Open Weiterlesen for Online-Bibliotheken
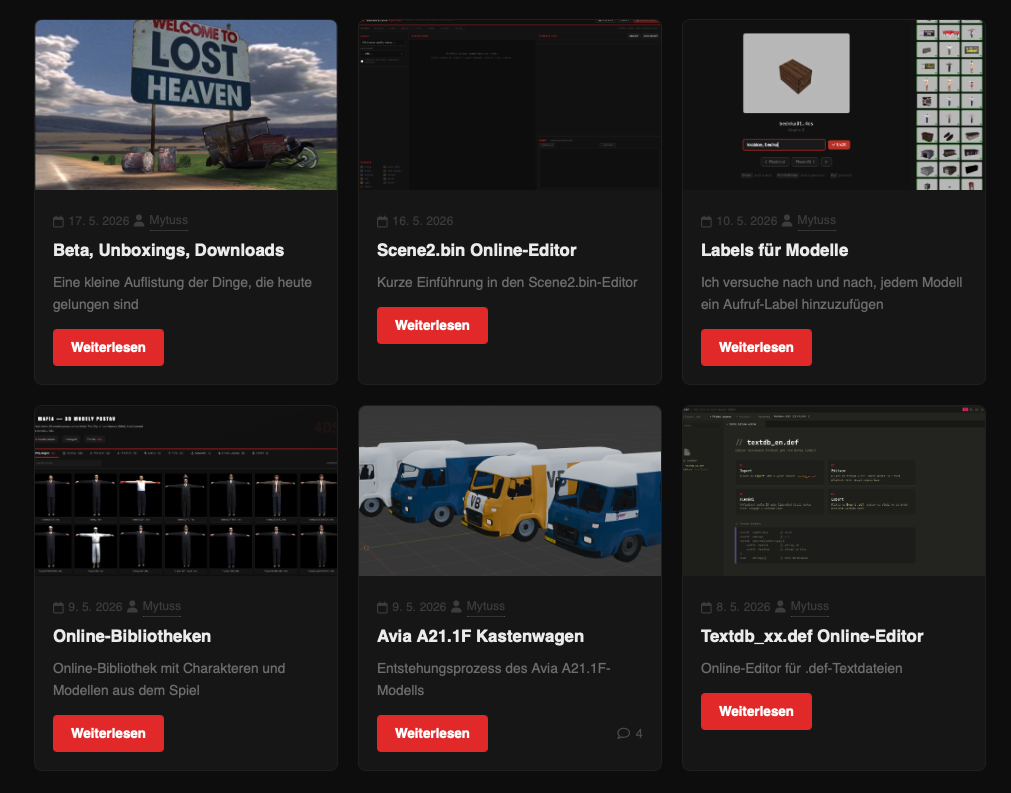The width and height of the screenshot is (1011, 793). click(108, 733)
